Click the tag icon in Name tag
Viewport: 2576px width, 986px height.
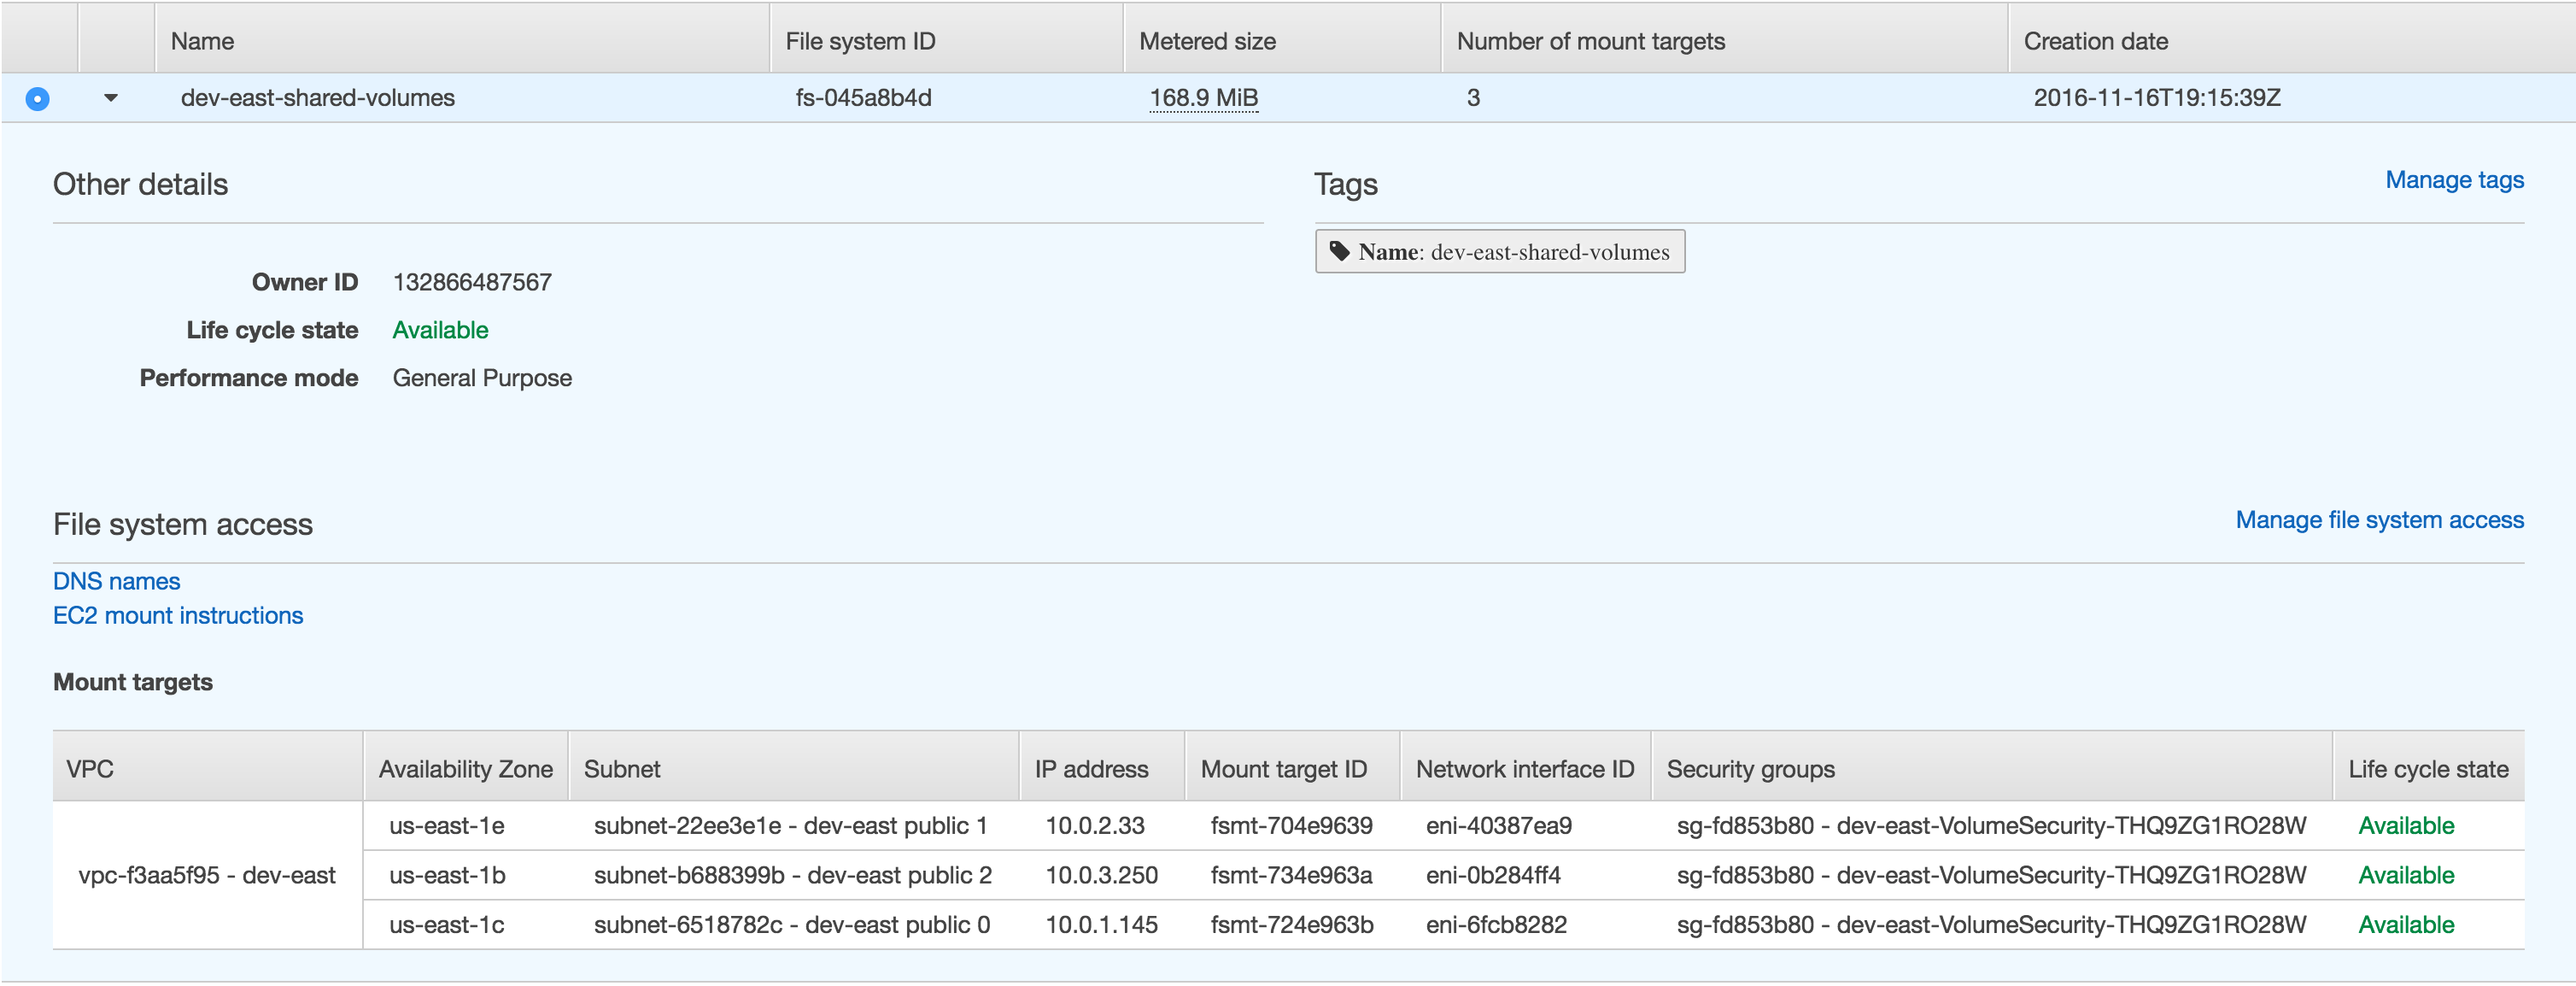point(1339,251)
